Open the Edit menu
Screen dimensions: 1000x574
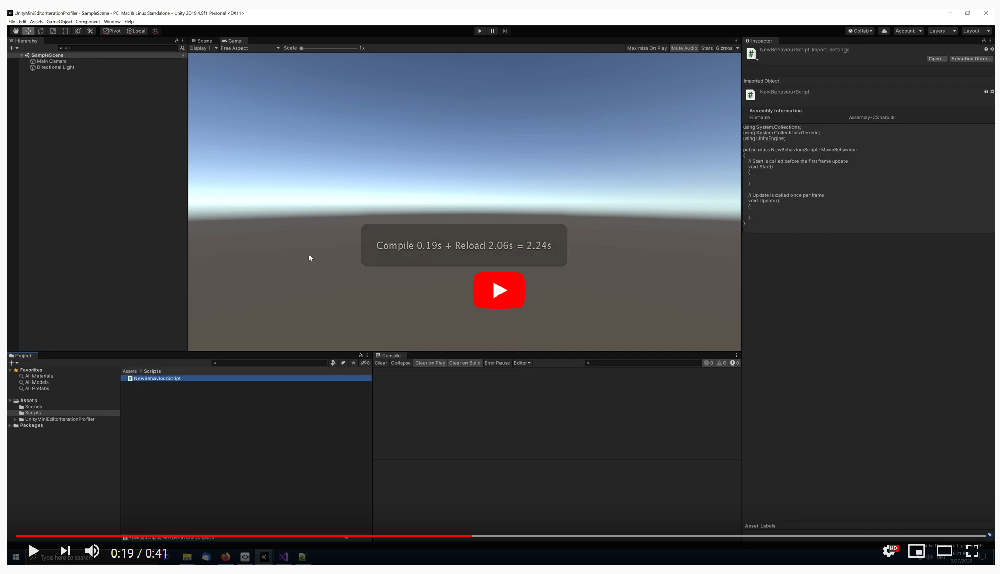pyautogui.click(x=22, y=22)
